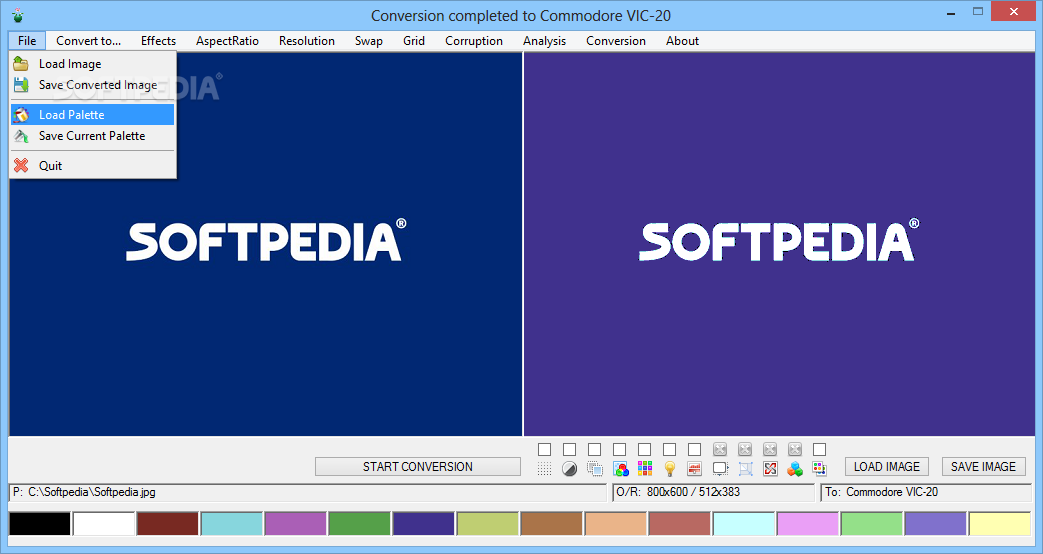Choose Quit from the File menu
Screen dimensions: 1043x554
pos(92,166)
